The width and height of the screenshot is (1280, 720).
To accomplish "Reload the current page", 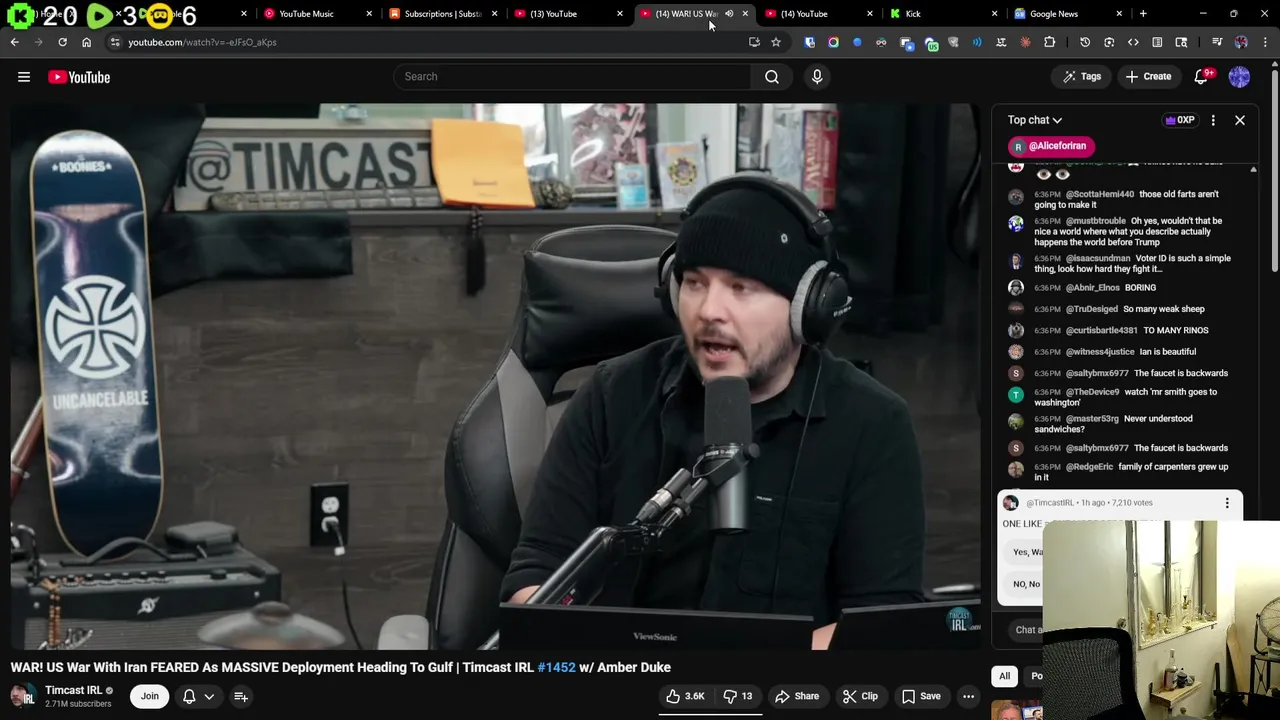I will 62,42.
